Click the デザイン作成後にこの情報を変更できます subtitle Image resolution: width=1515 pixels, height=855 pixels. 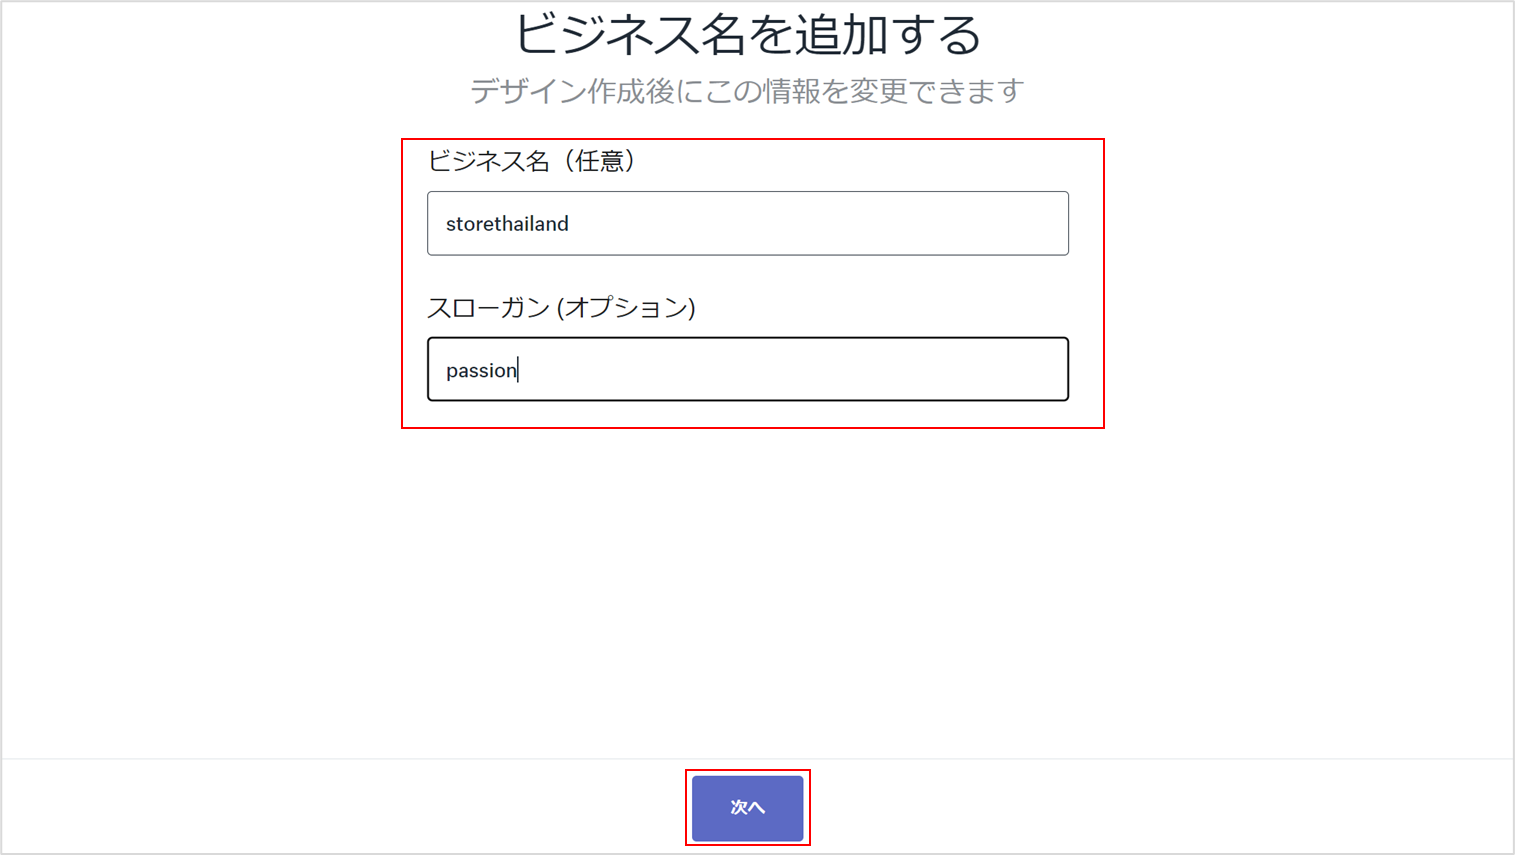click(747, 91)
